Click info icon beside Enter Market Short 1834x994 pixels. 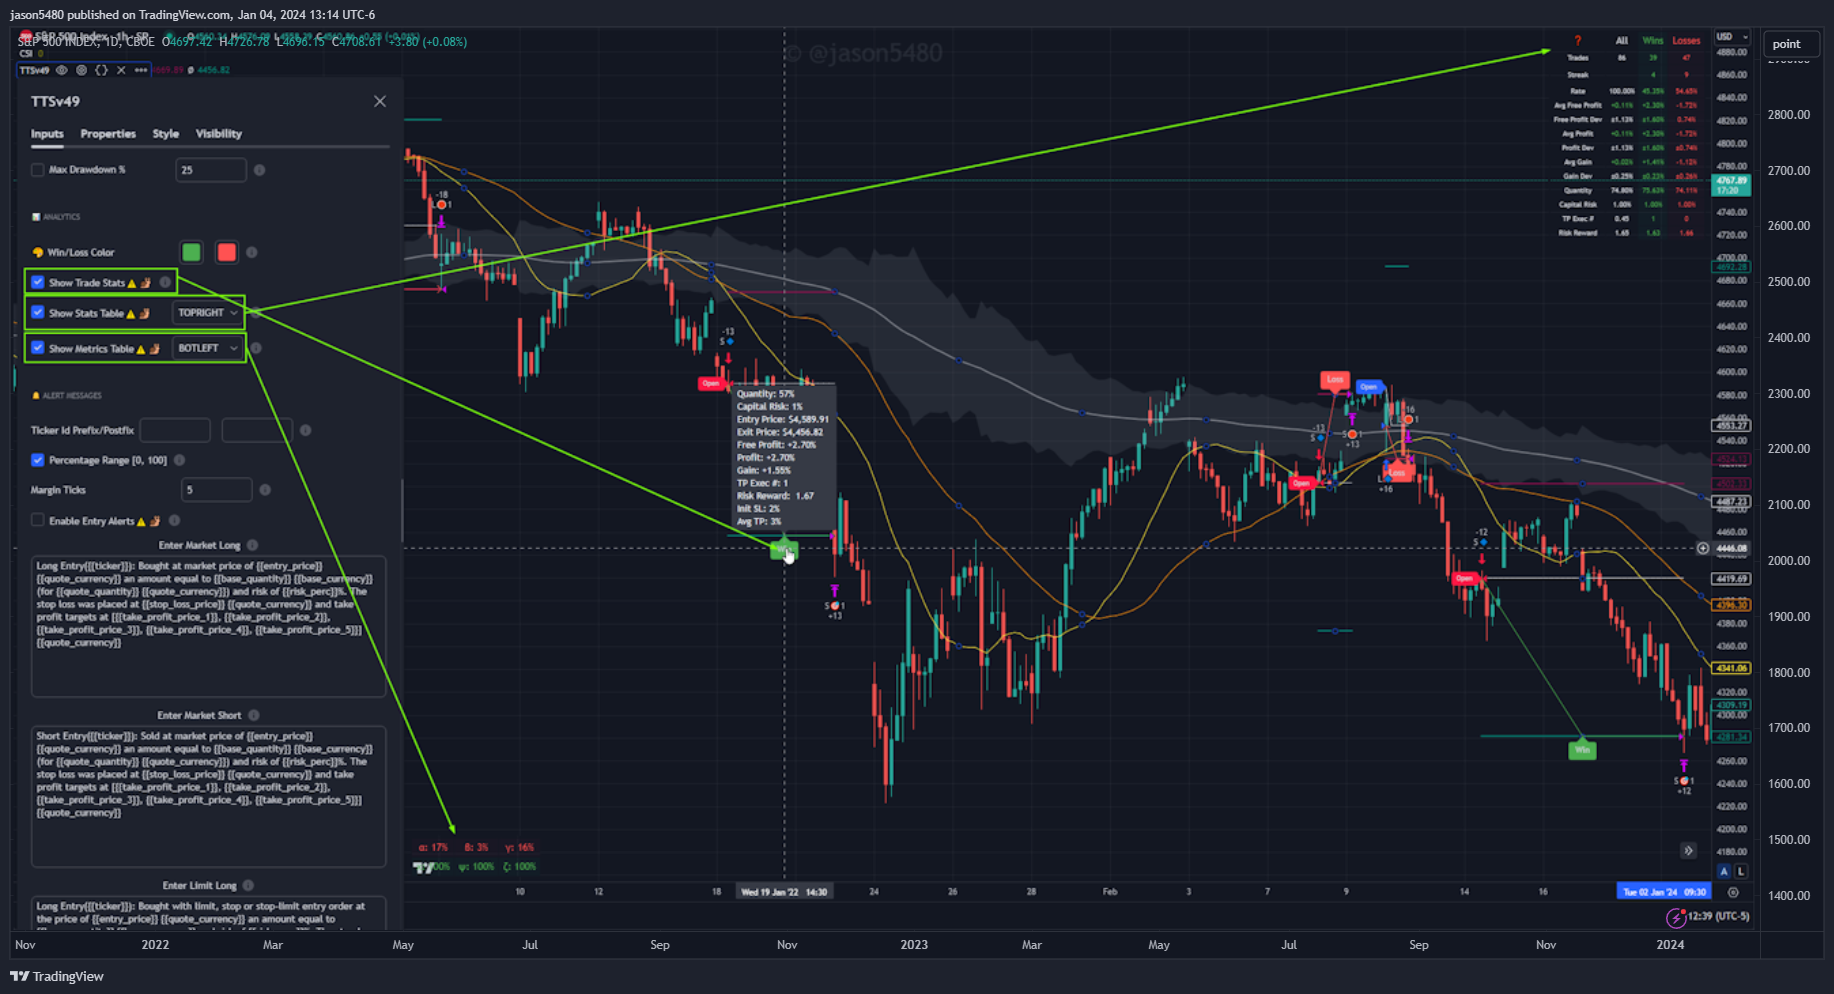254,715
